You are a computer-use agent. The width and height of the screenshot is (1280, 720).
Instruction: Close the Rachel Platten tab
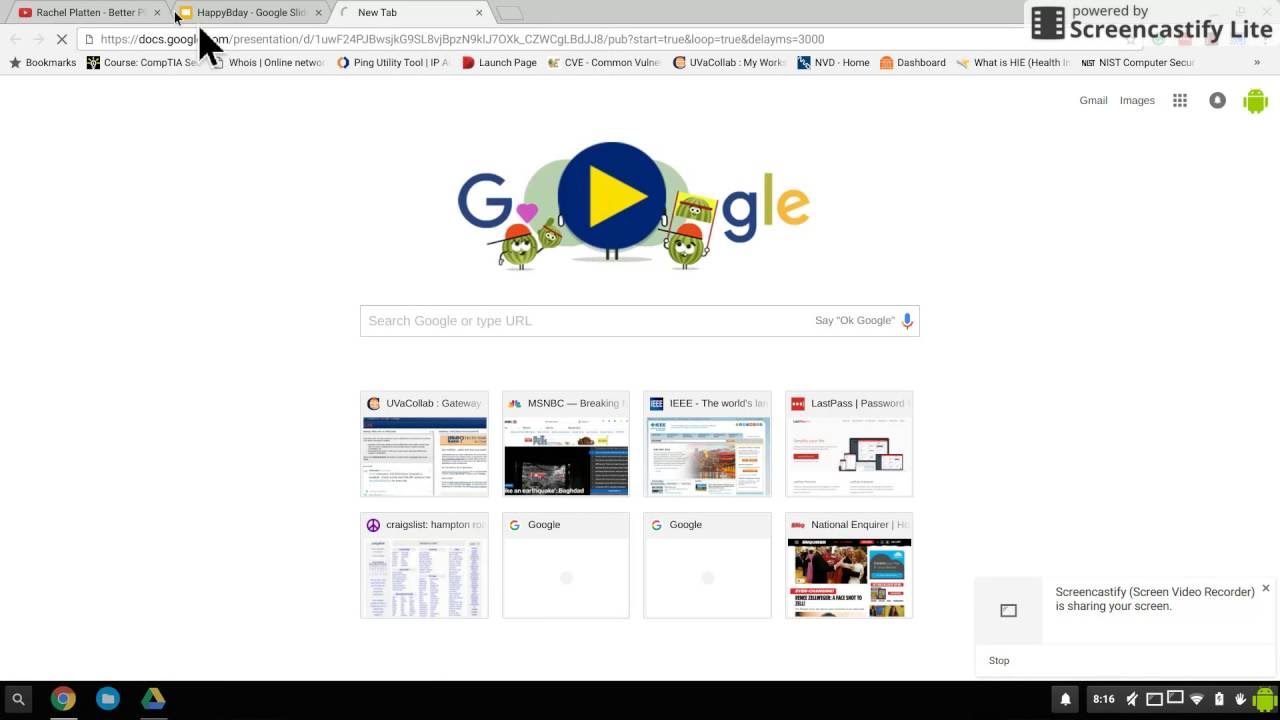[x=157, y=13]
